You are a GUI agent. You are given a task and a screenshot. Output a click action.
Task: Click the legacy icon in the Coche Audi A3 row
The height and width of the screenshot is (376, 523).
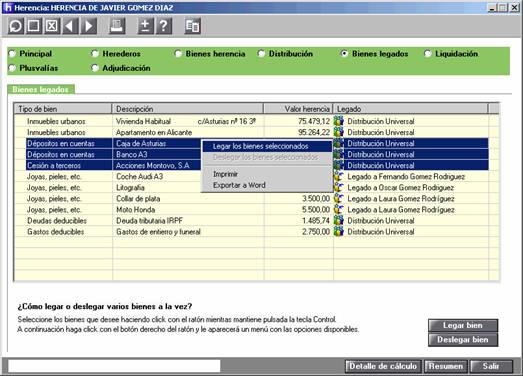(339, 176)
